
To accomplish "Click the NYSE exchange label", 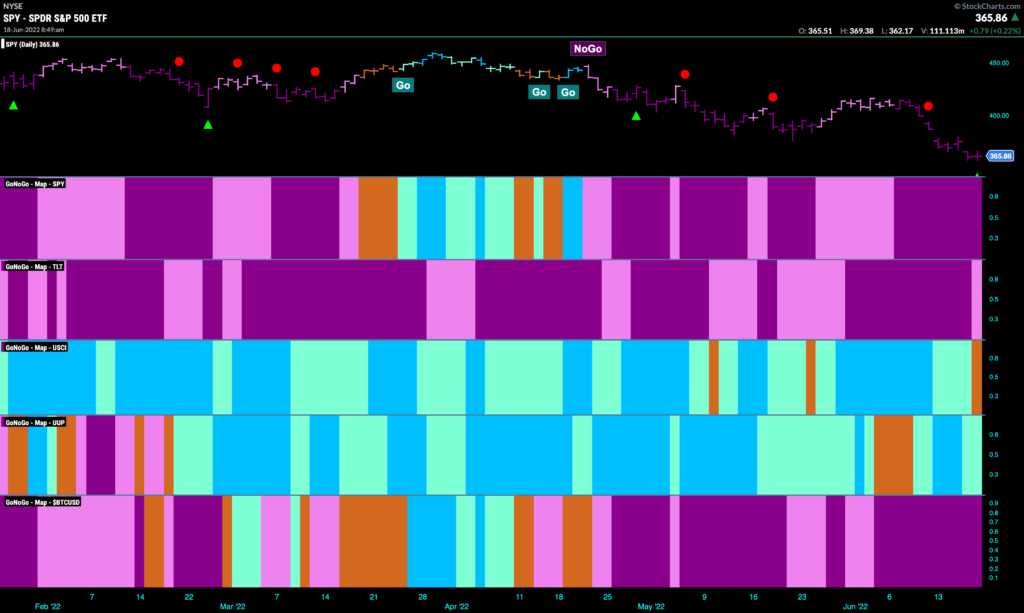I will 12,6.
